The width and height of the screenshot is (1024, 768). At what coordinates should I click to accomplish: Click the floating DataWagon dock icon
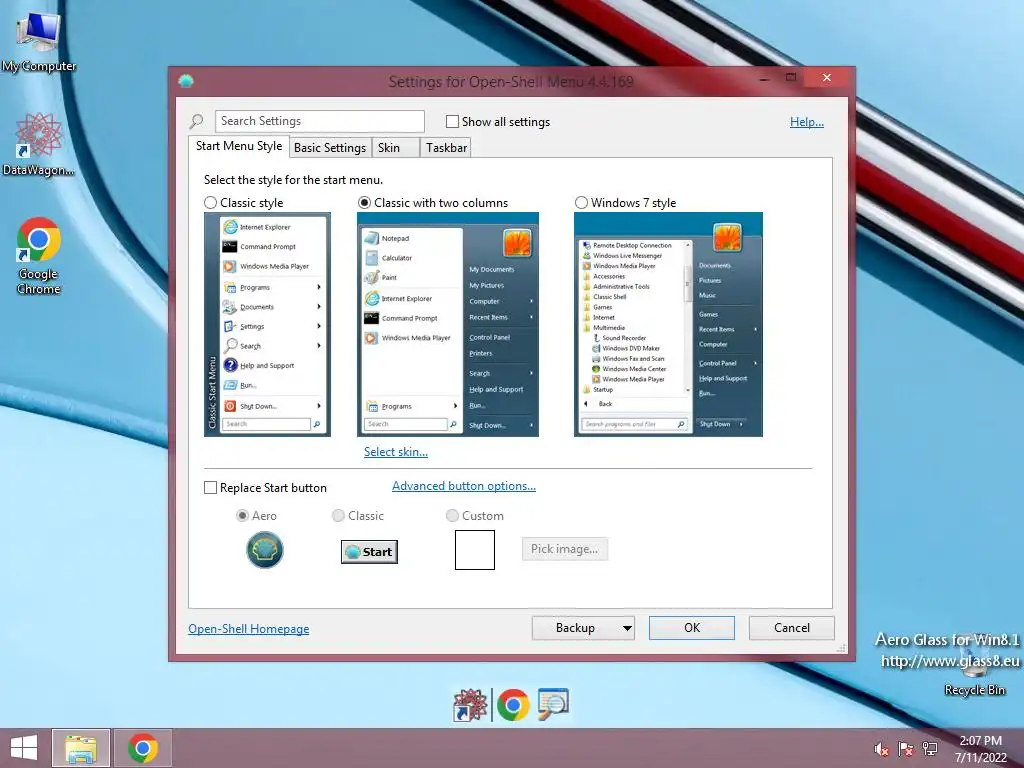[470, 705]
